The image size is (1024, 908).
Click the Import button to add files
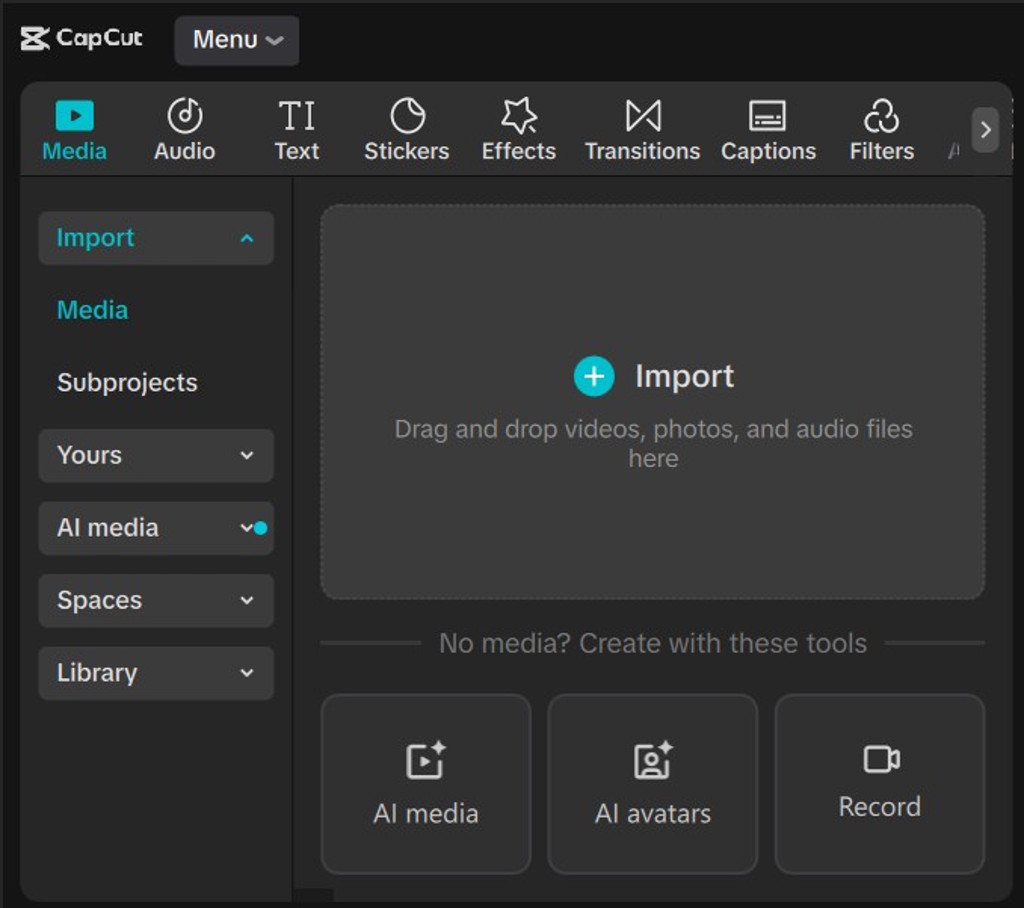653,376
